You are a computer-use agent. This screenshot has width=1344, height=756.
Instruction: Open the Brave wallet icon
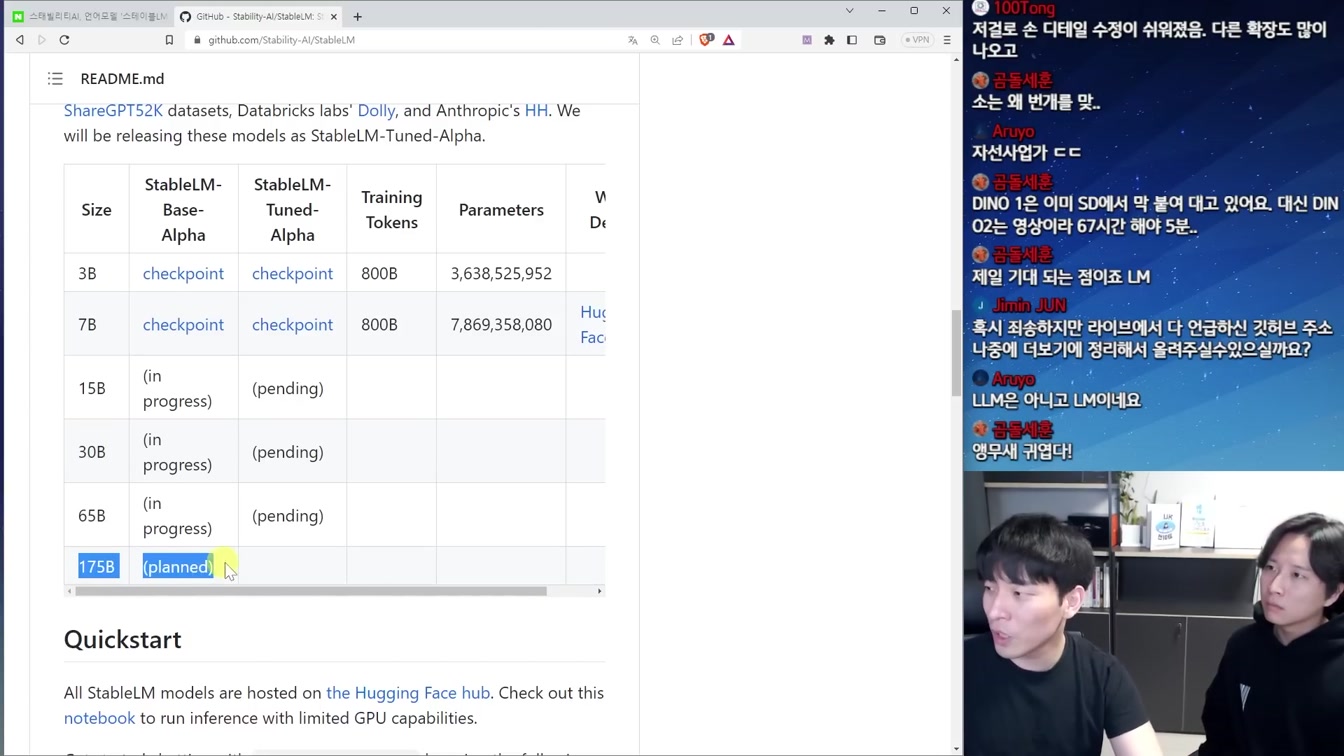pos(880,40)
